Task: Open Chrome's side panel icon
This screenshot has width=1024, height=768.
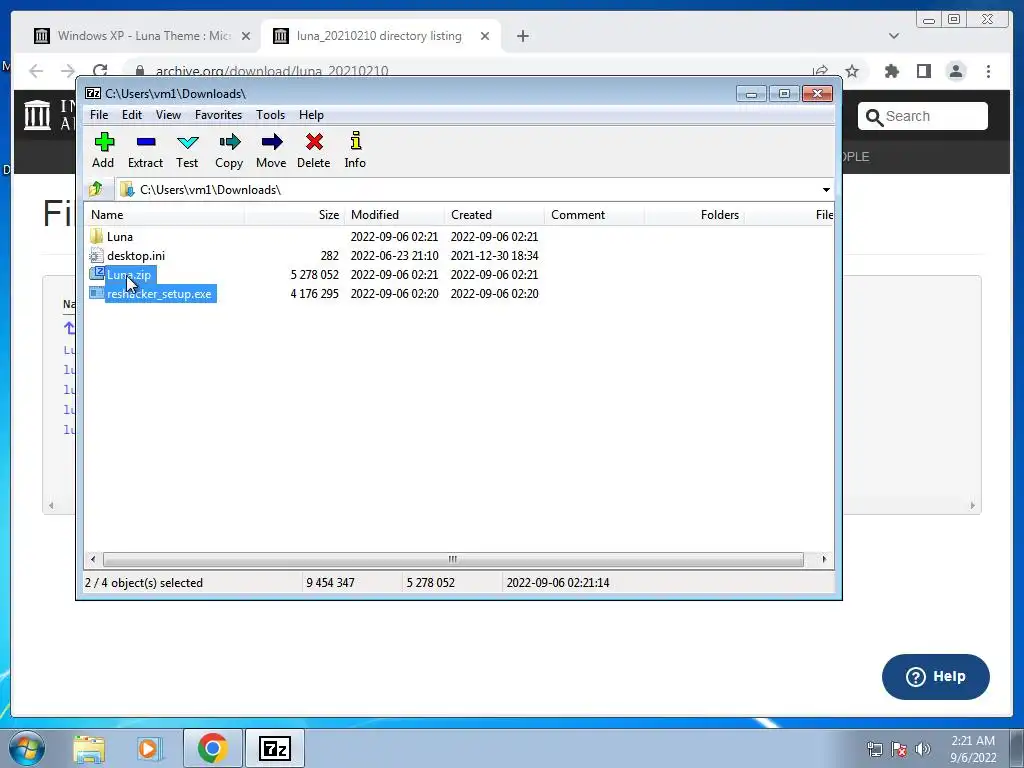Action: click(x=923, y=71)
